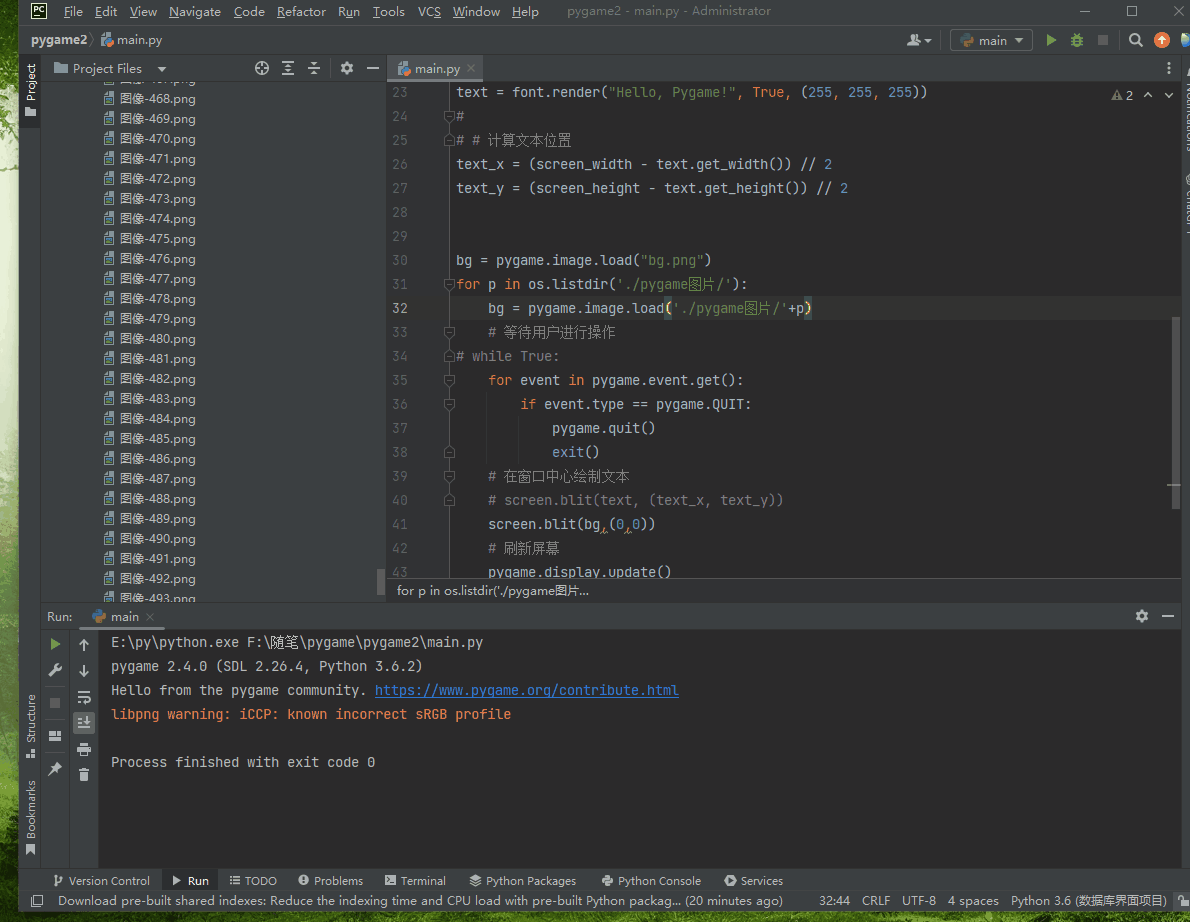The width and height of the screenshot is (1190, 922).
Task: Expand the Project Files view dropdown
Action: click(x=161, y=68)
